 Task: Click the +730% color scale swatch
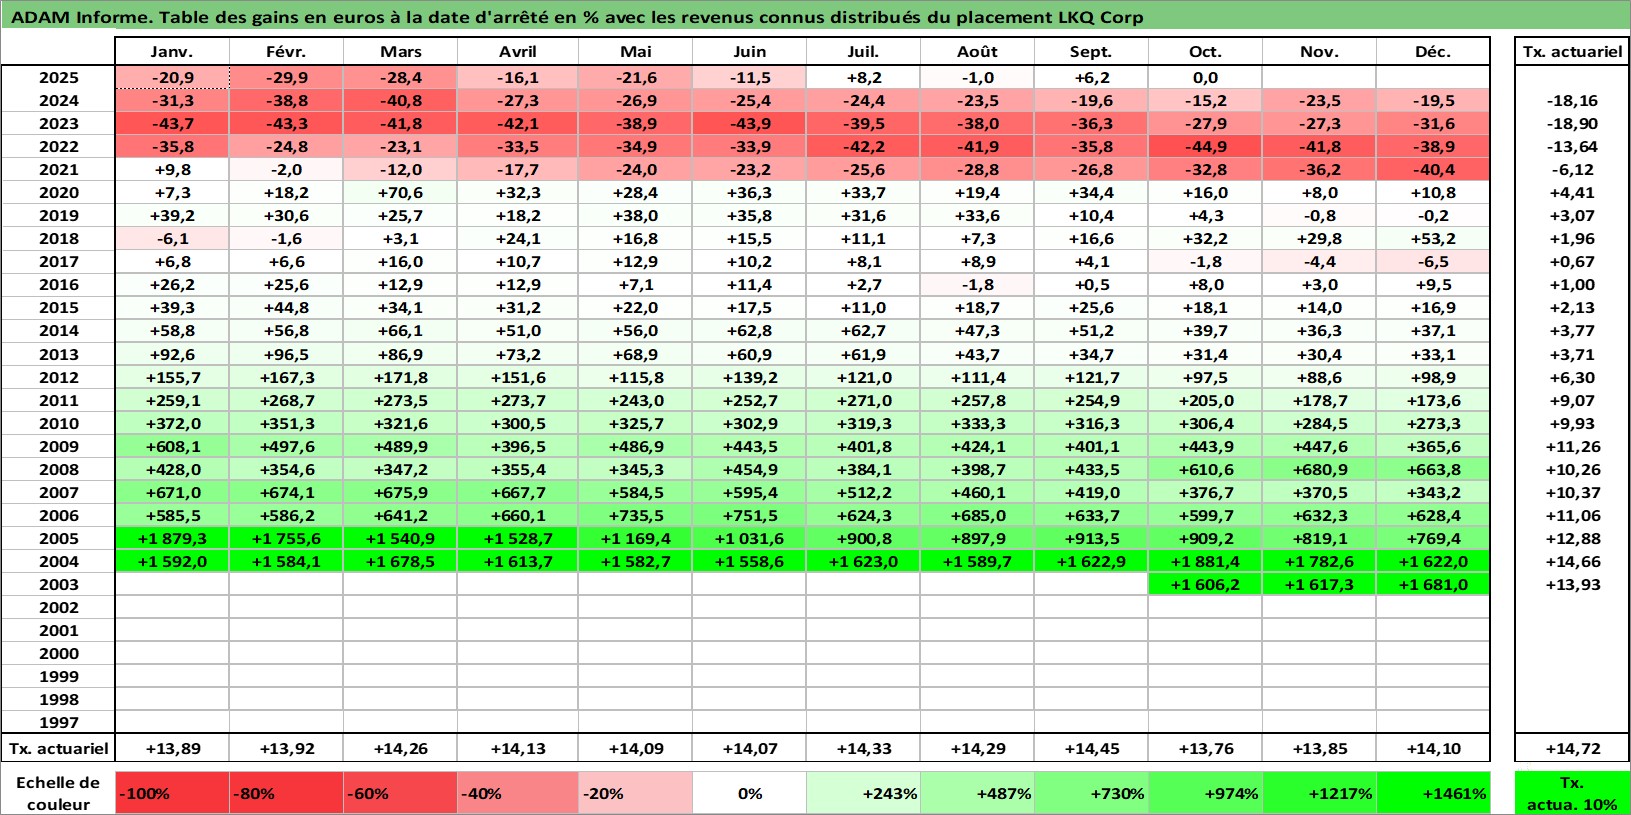click(1091, 793)
